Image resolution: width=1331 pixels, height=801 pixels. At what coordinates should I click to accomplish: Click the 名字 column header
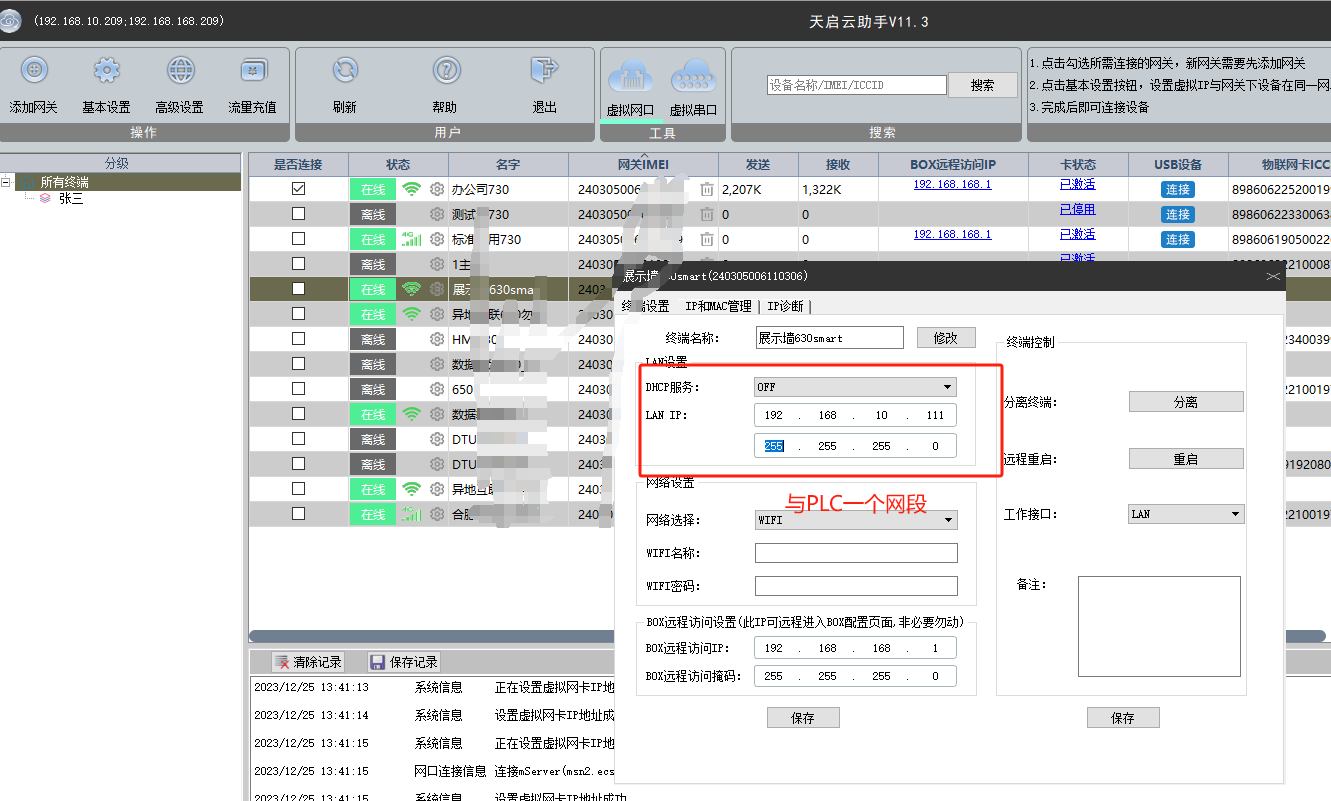click(508, 164)
